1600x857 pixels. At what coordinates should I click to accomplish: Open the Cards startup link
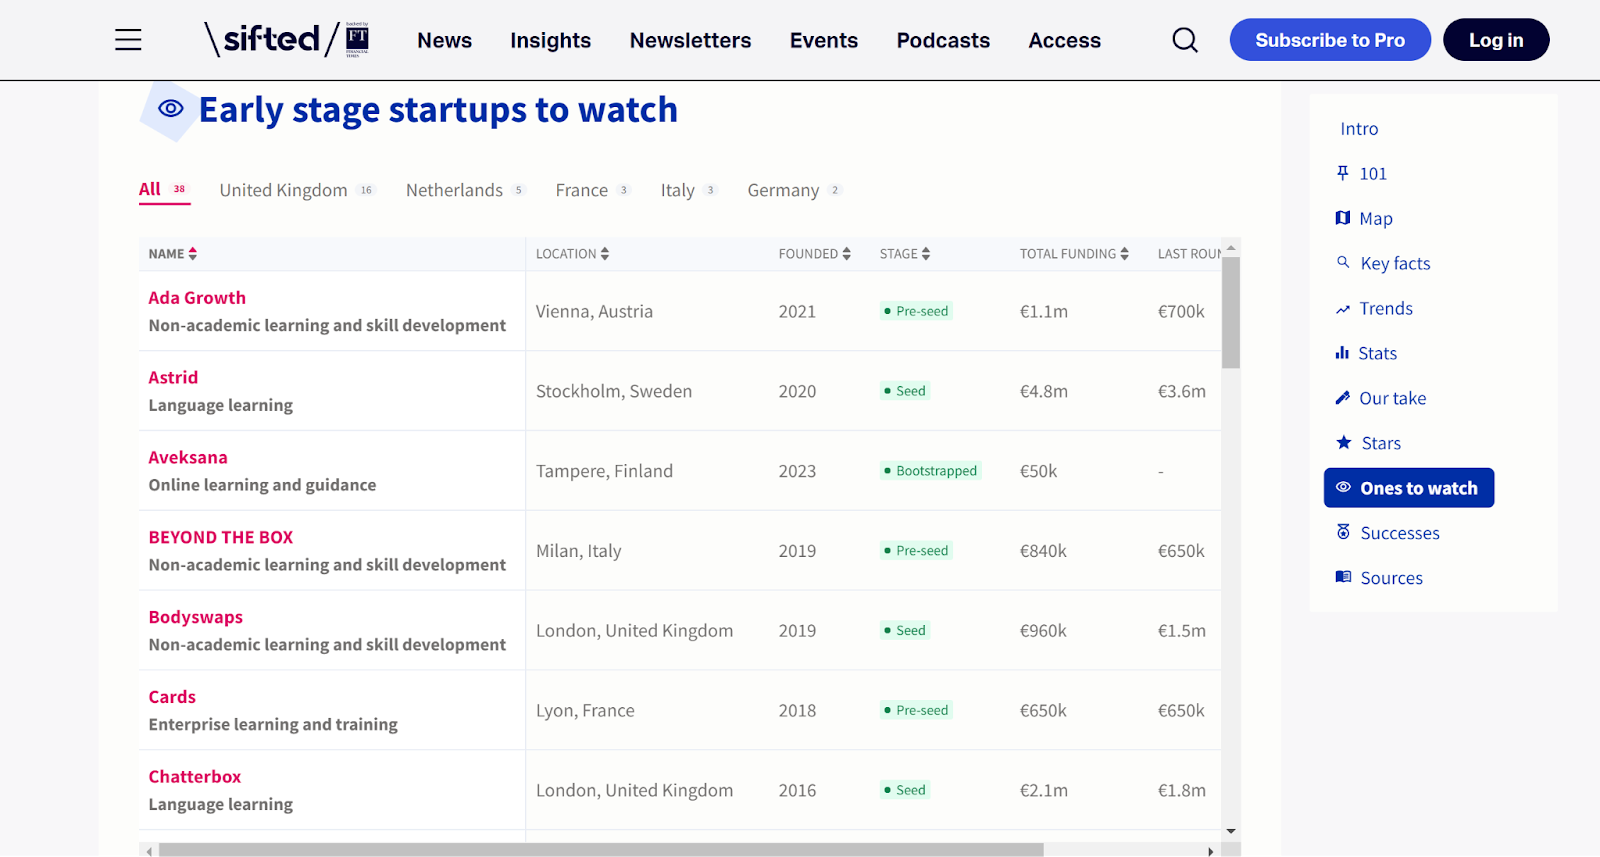click(172, 697)
